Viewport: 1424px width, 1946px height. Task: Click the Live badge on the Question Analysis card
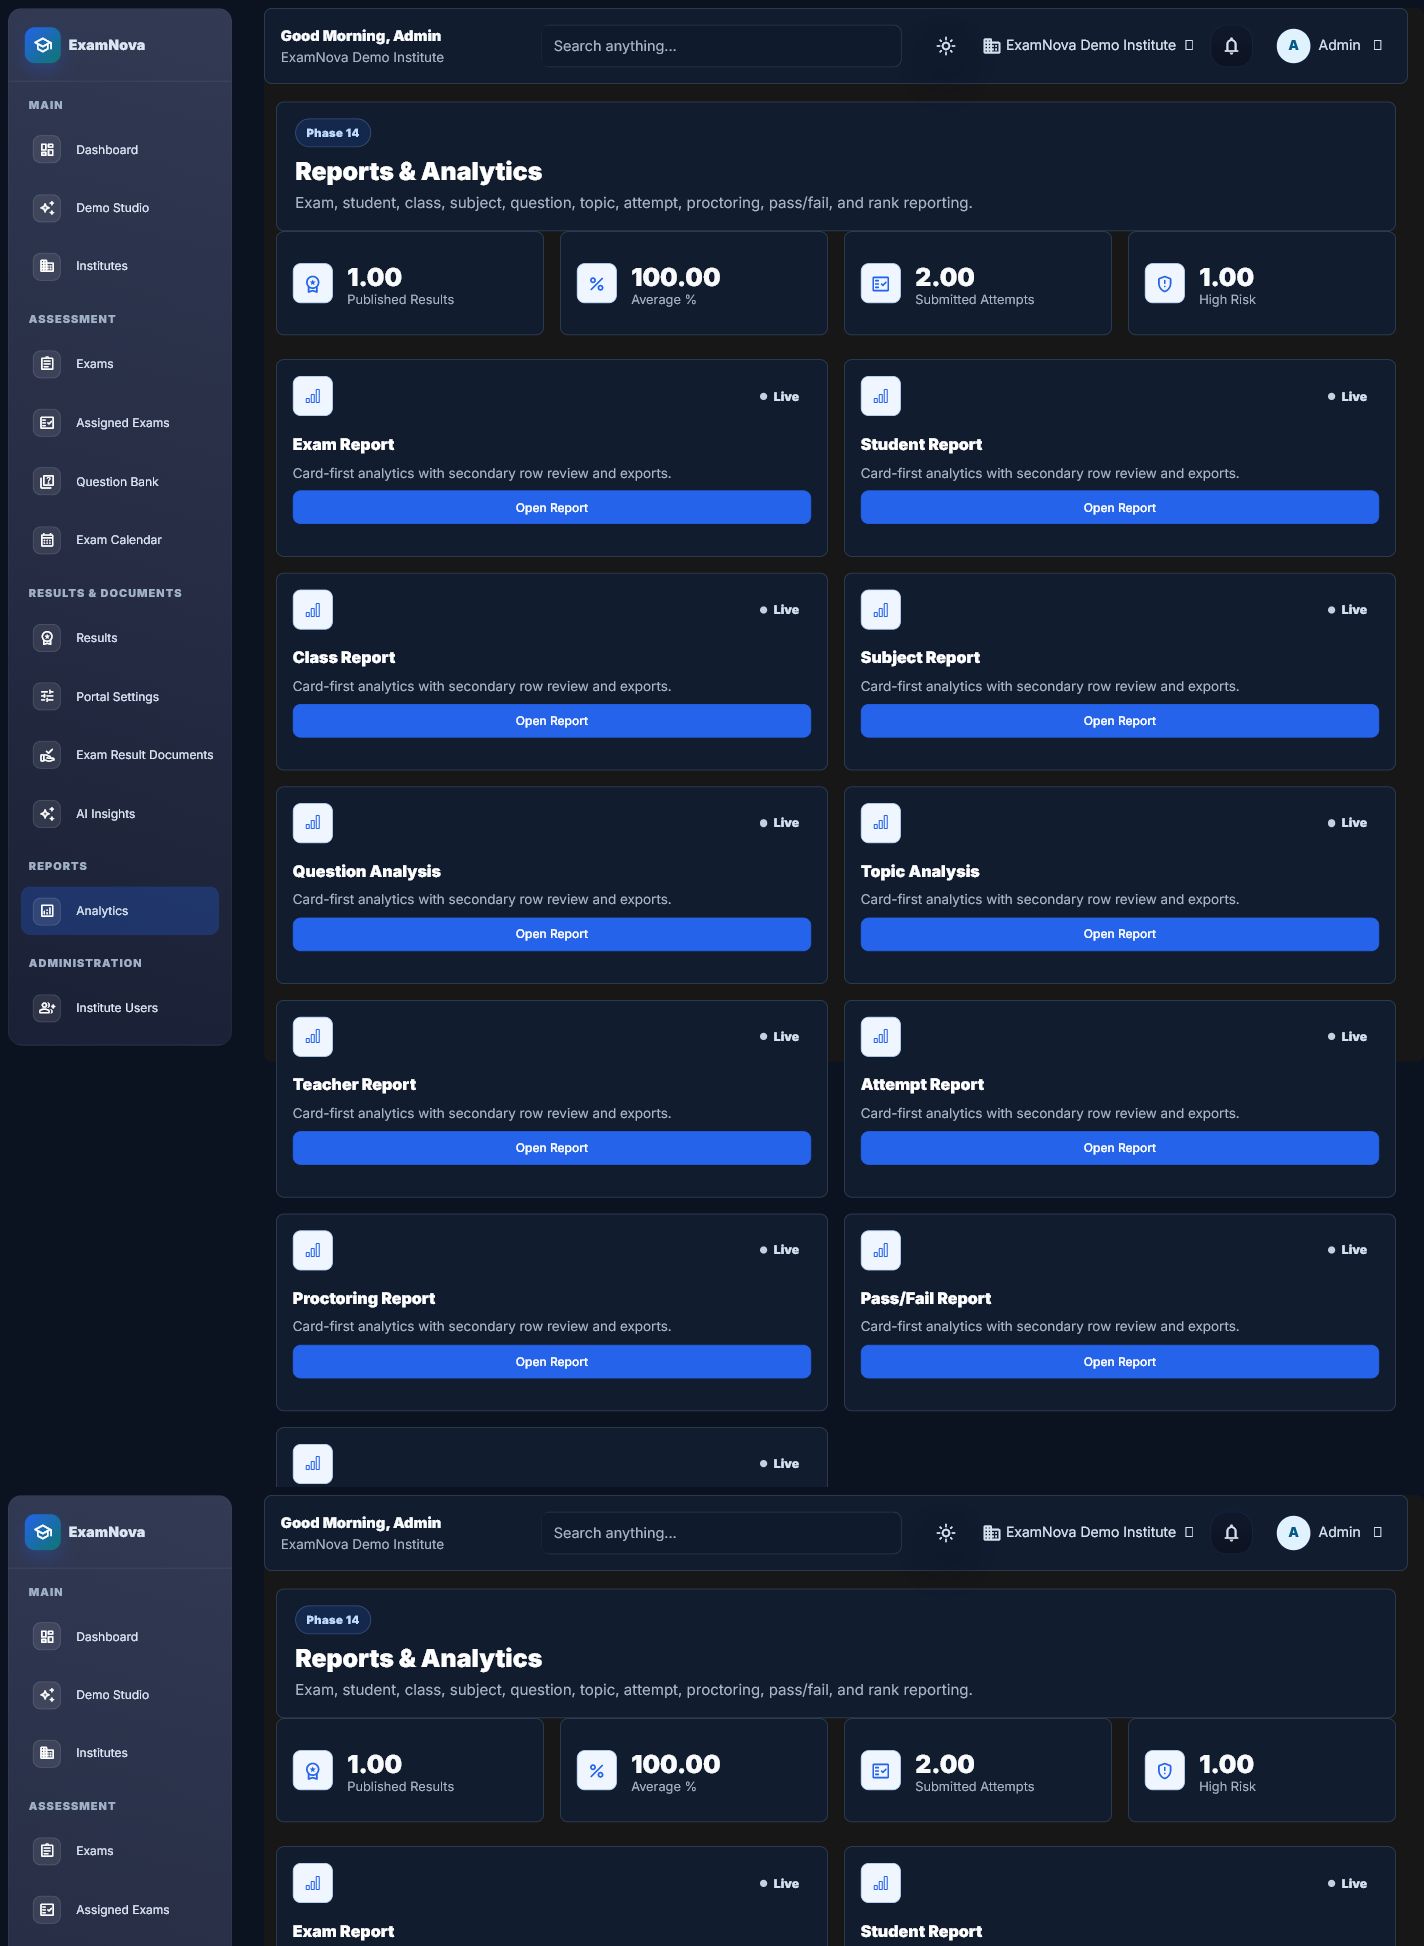point(779,823)
